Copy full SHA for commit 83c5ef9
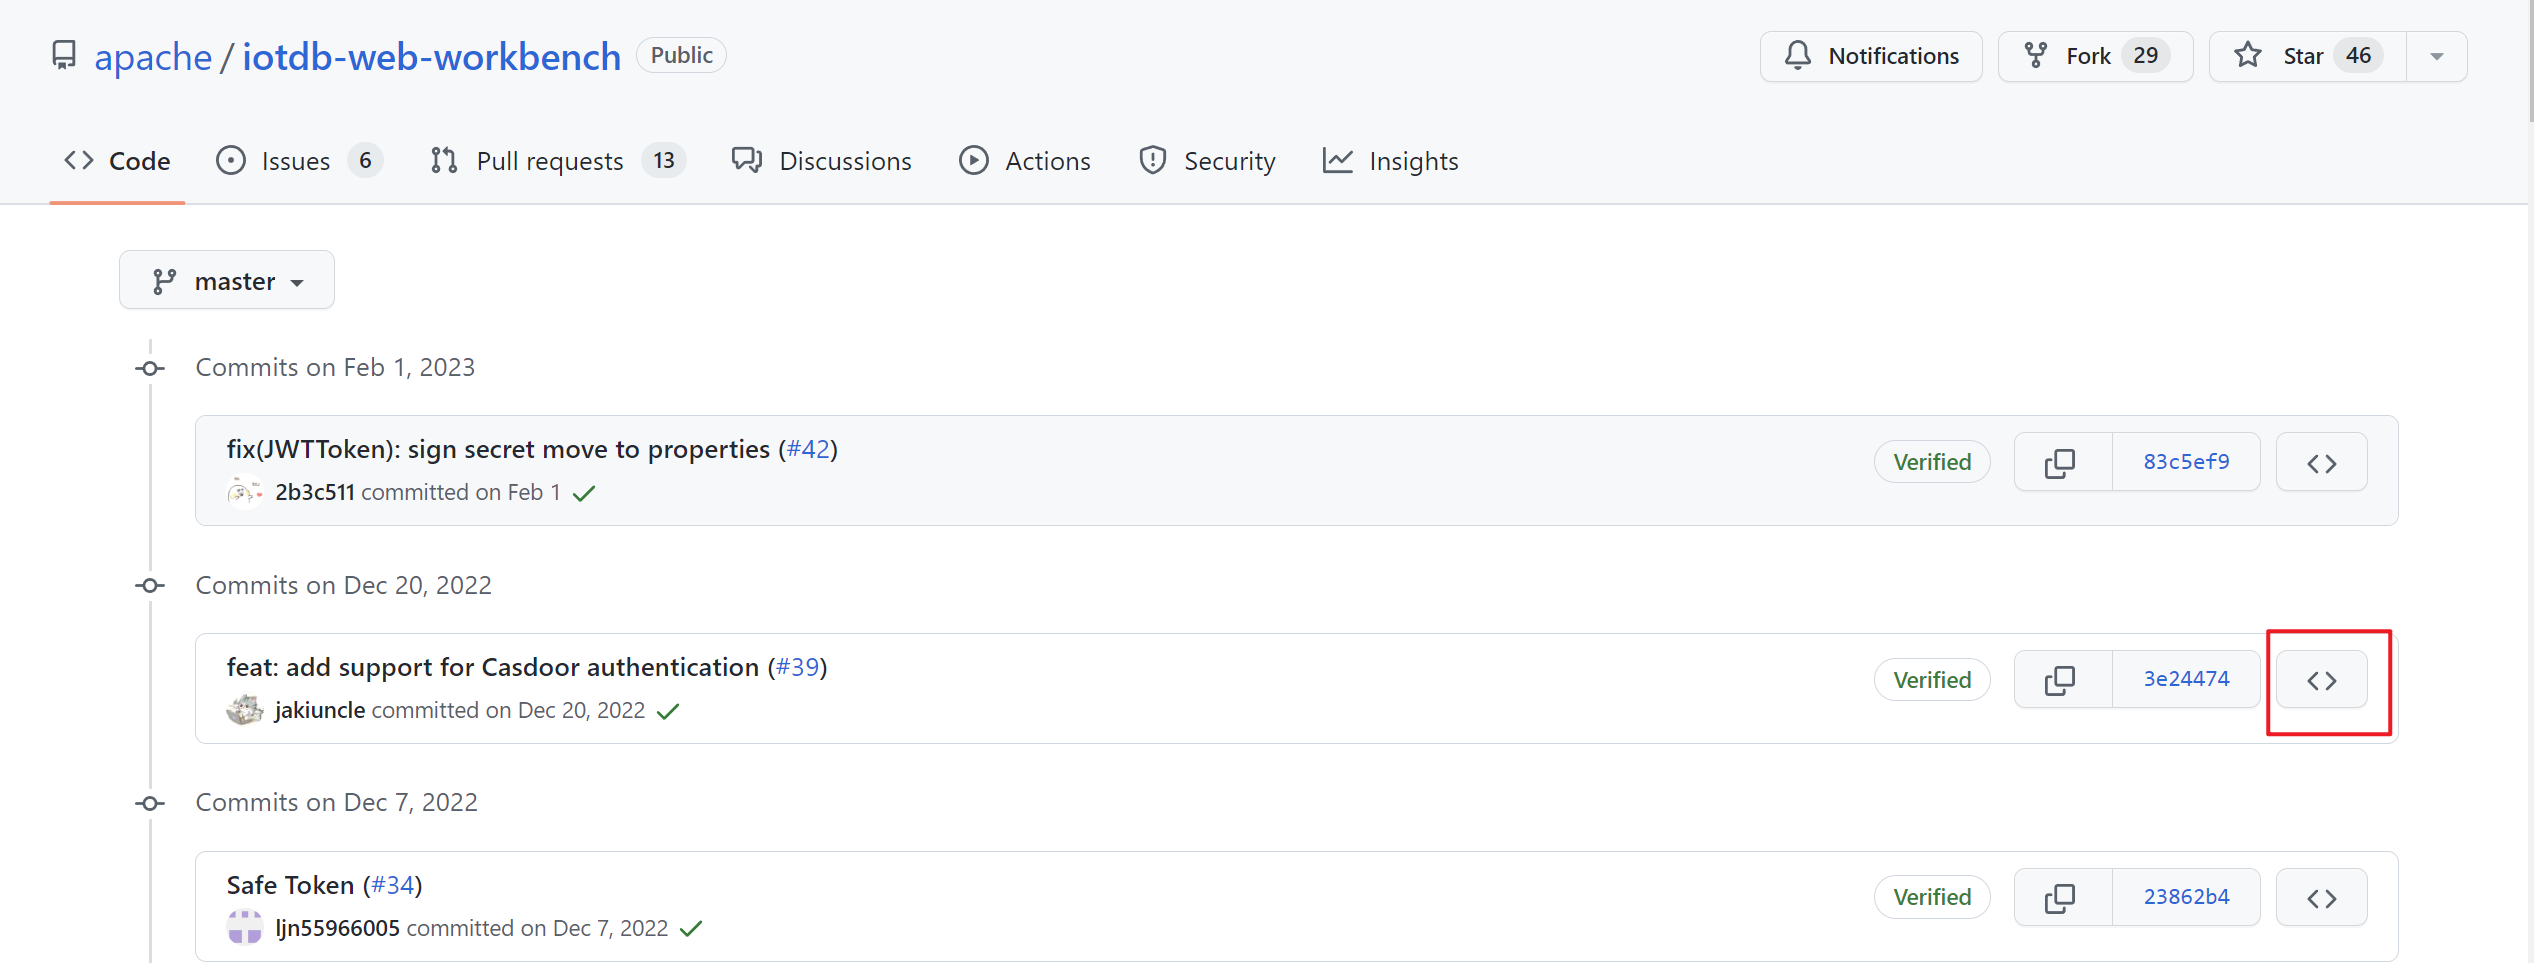This screenshot has height=963, width=2534. pos(2062,462)
